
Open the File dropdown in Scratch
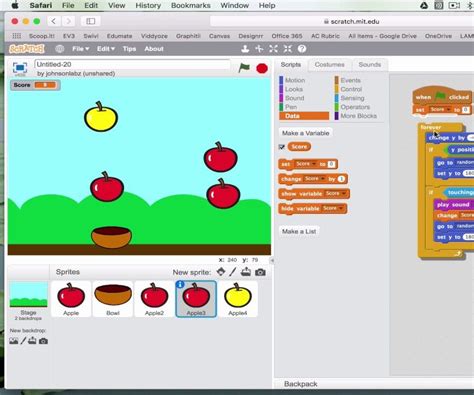(81, 49)
